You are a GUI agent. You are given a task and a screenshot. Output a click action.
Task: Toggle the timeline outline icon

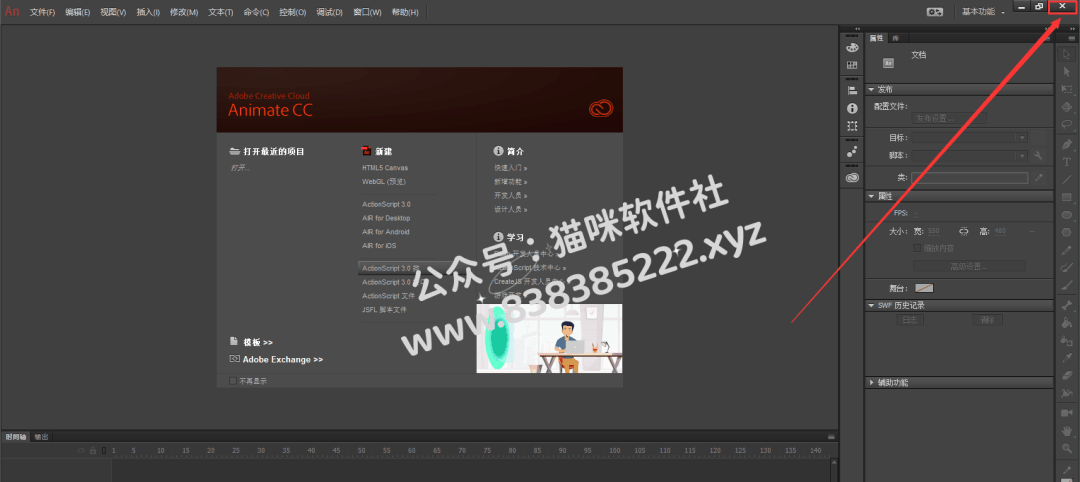(104, 450)
